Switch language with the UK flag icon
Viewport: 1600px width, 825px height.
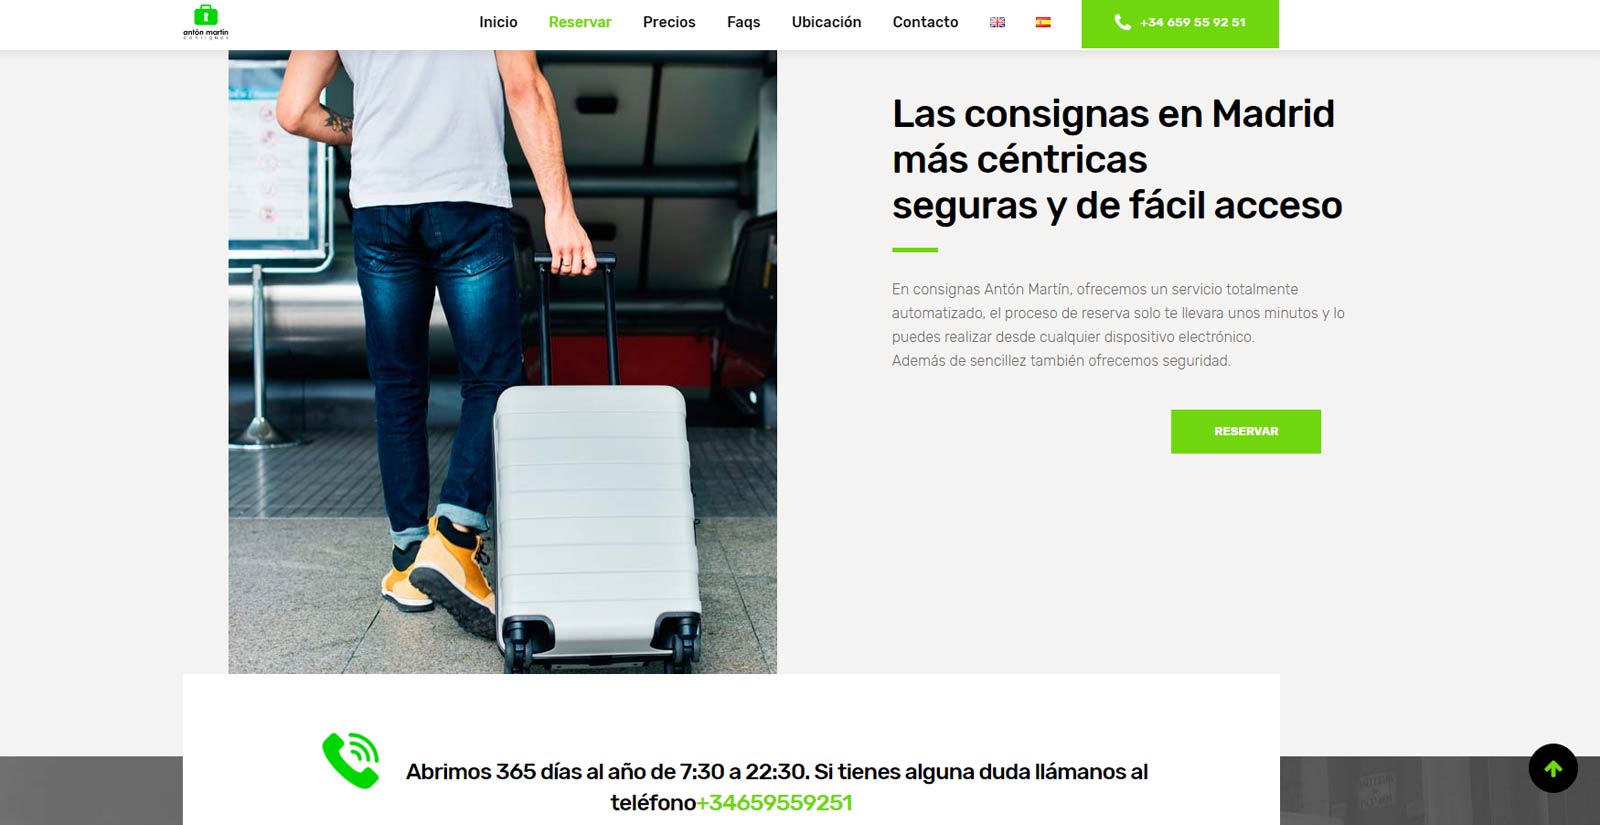click(x=997, y=22)
